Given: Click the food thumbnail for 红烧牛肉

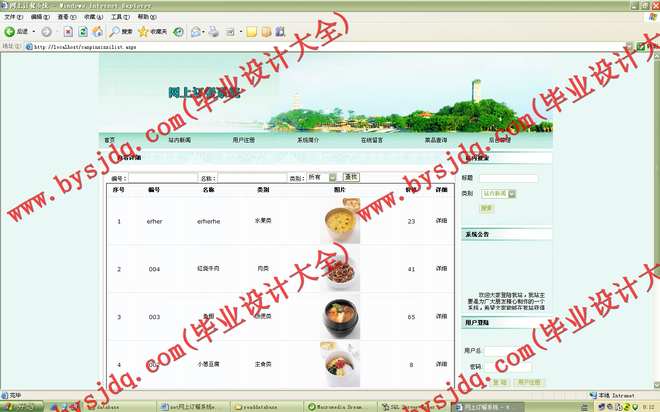Looking at the screenshot, I should pos(340,270).
